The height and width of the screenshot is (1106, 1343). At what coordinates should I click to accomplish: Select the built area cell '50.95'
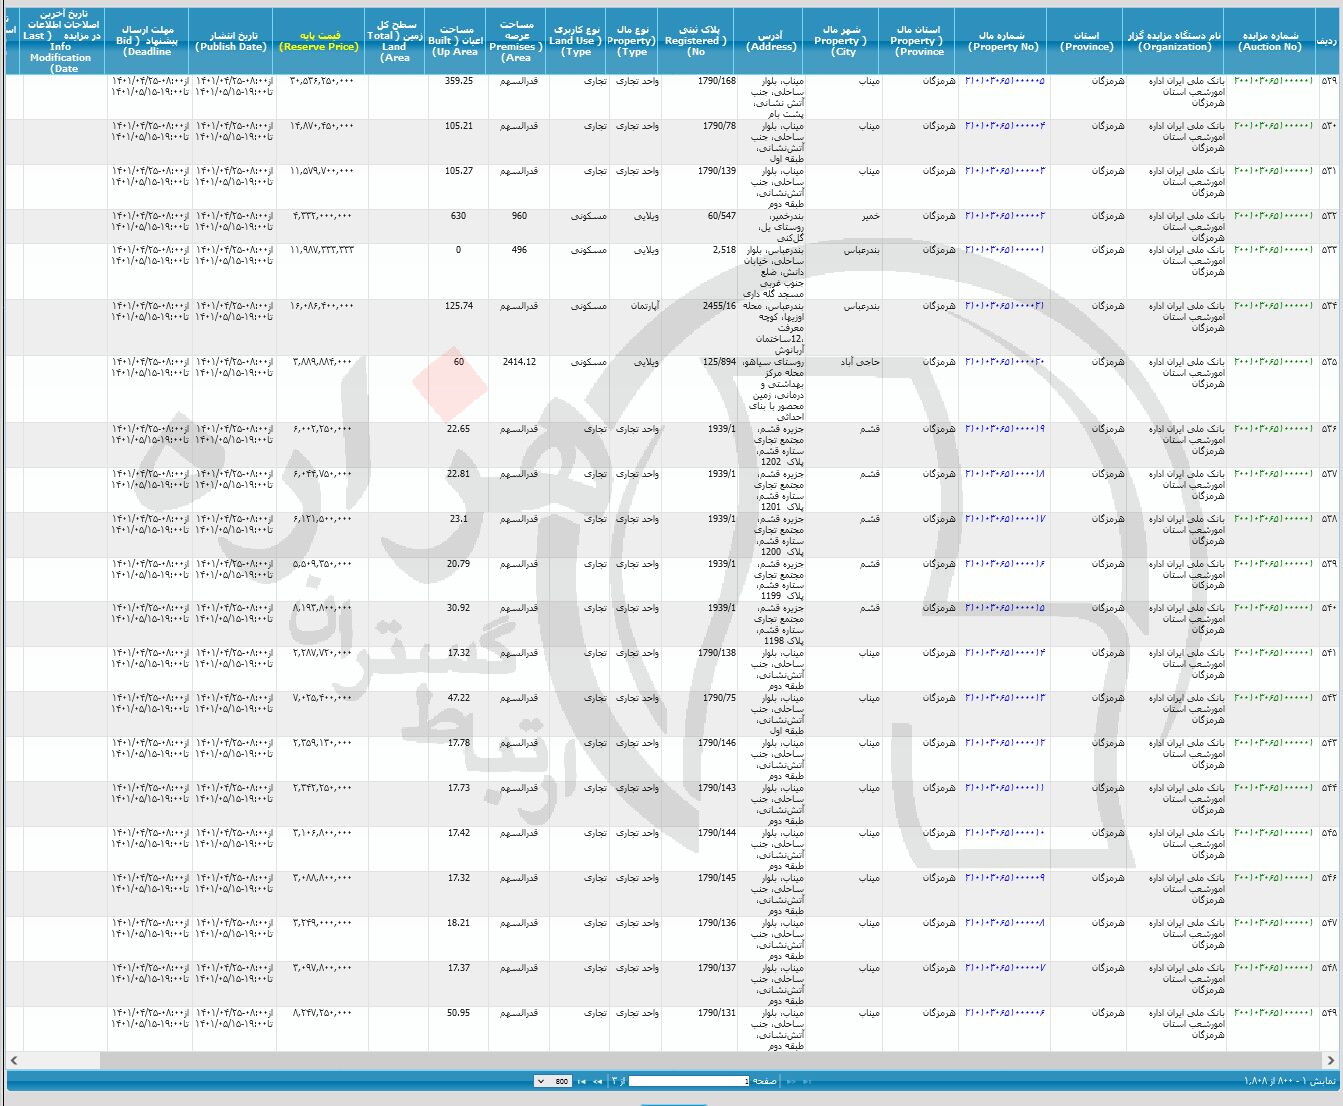point(459,1013)
